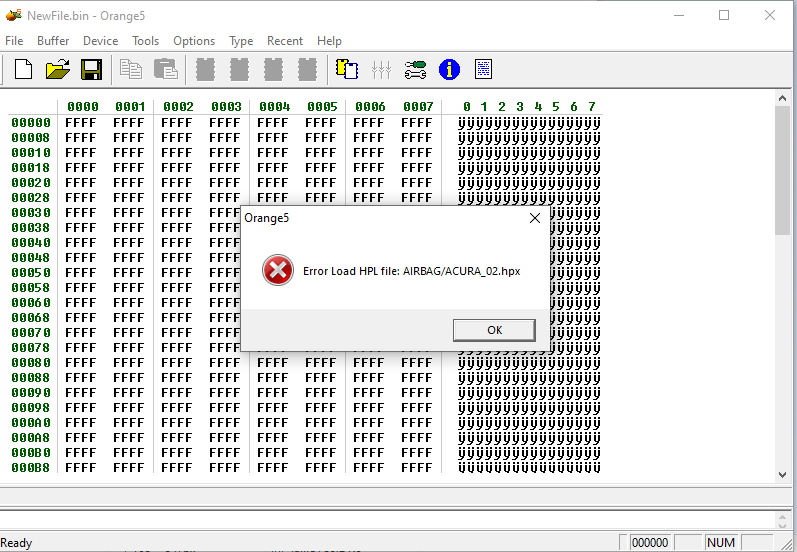Close the Orange5 error dialog with X

coord(534,218)
